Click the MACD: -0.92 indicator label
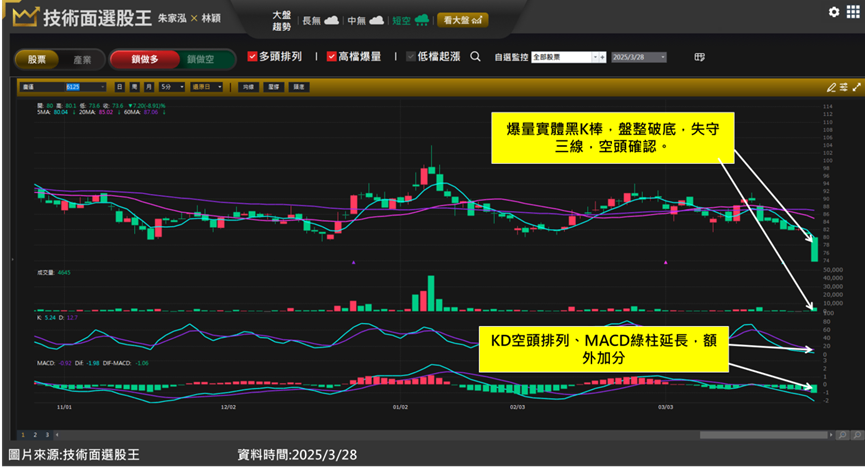 click(x=54, y=363)
